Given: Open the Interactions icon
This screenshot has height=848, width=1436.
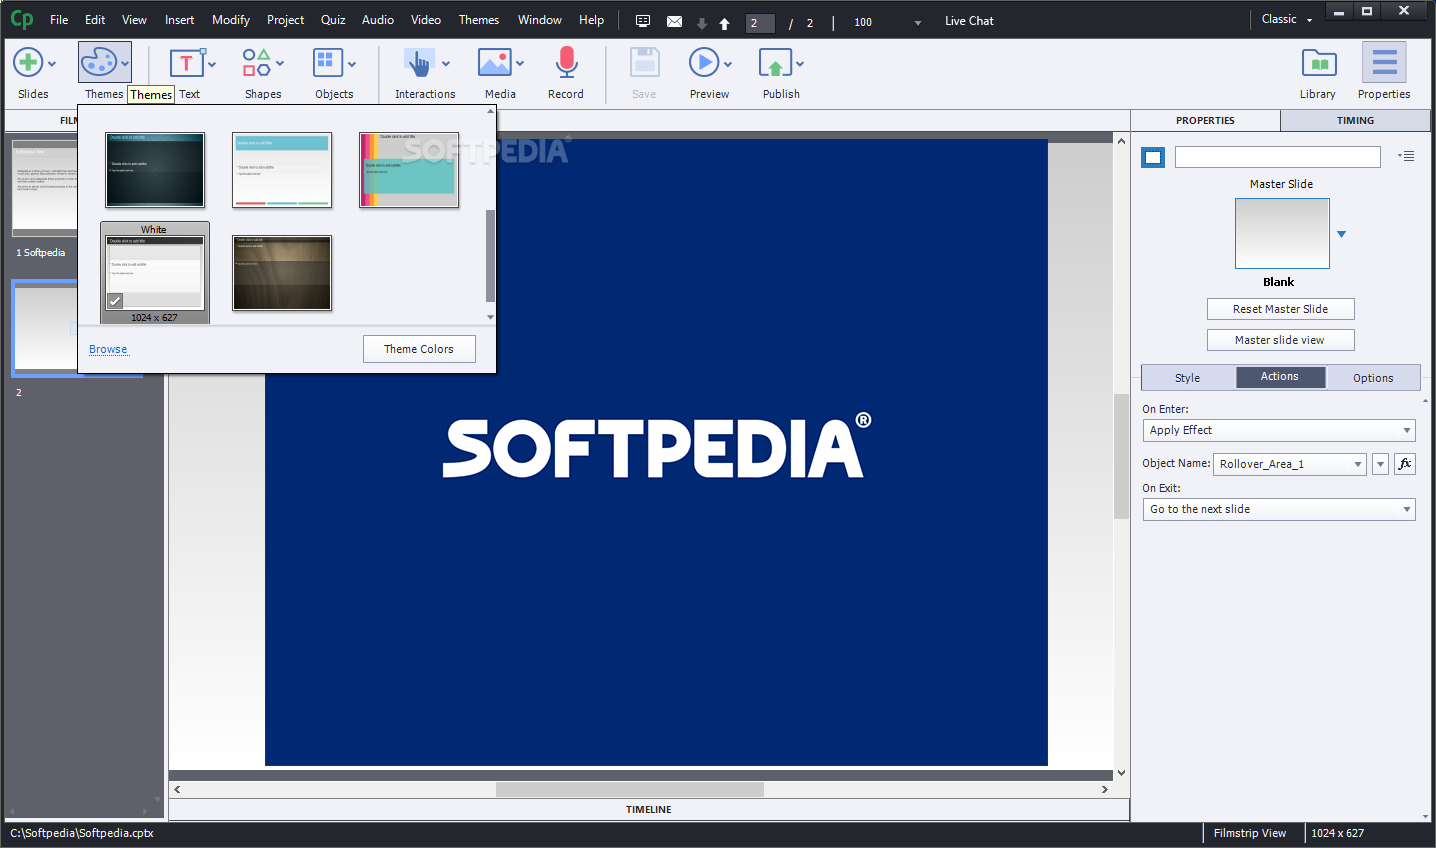Looking at the screenshot, I should (419, 63).
